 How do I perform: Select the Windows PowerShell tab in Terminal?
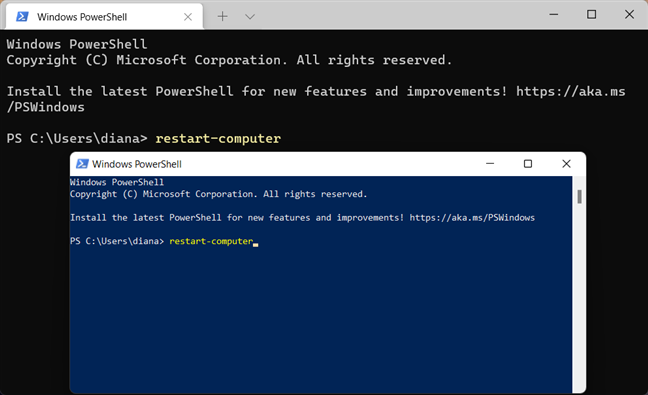tap(104, 17)
